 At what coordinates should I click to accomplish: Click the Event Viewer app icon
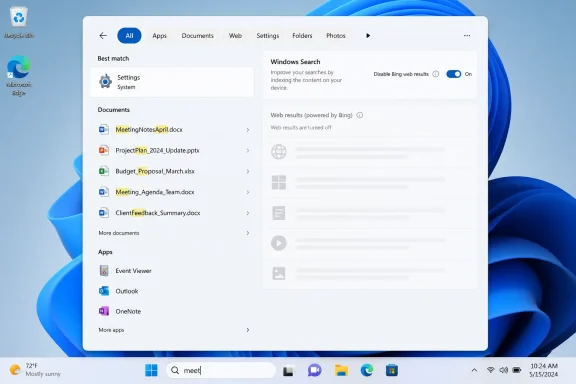point(104,271)
